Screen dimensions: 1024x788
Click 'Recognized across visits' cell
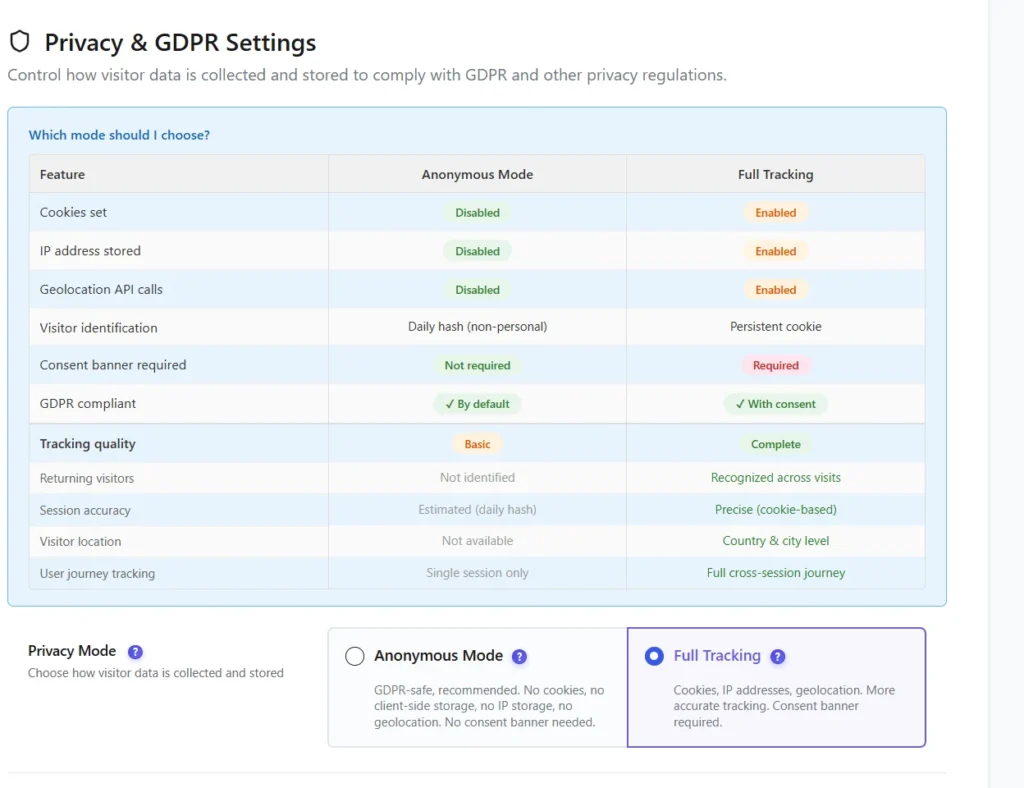(776, 477)
